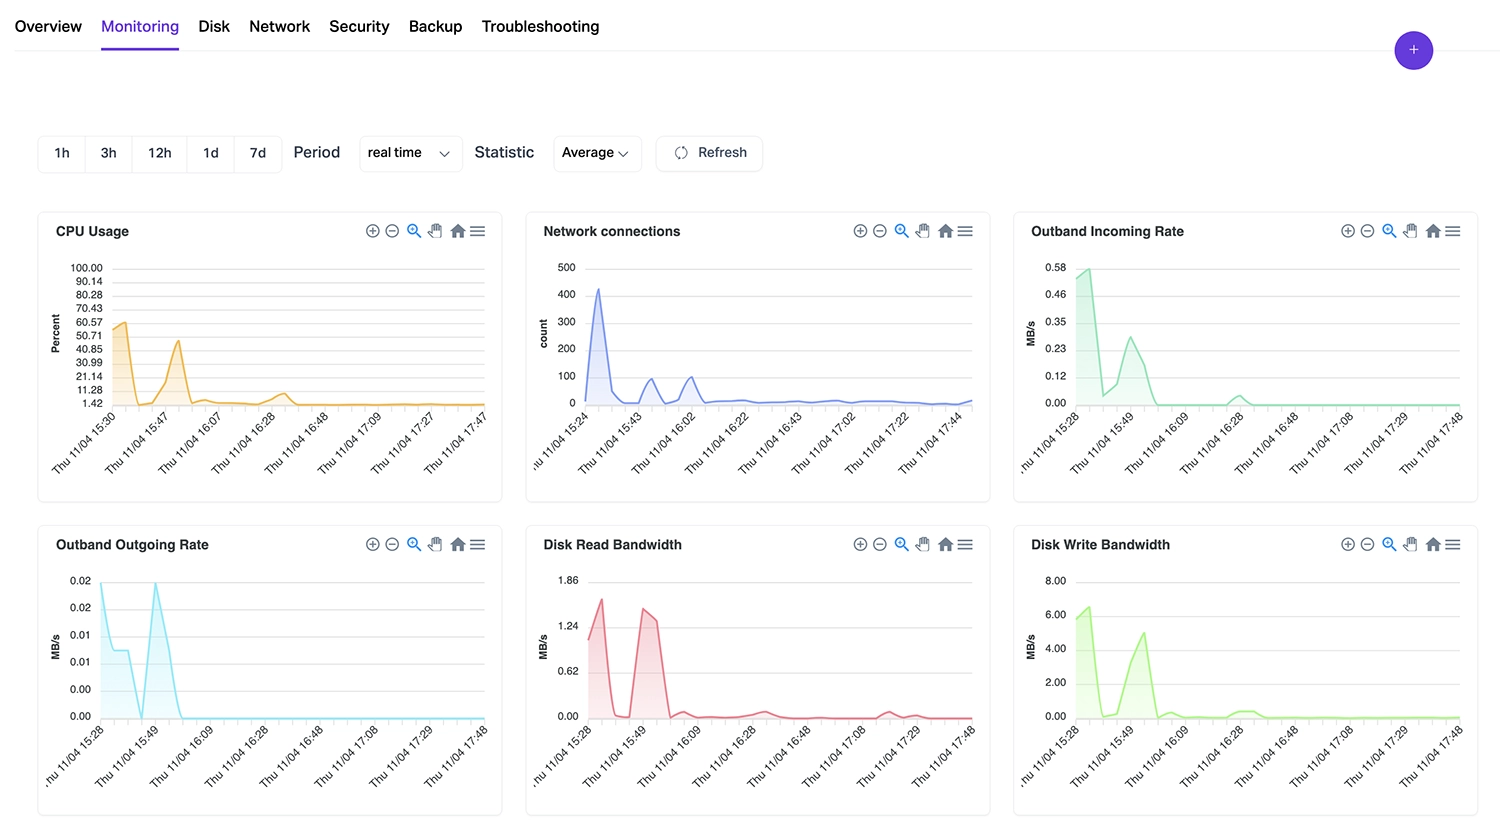The image size is (1500, 831).
Task: Reset zoom on Disk Write Bandwidth chart
Action: tap(1433, 545)
